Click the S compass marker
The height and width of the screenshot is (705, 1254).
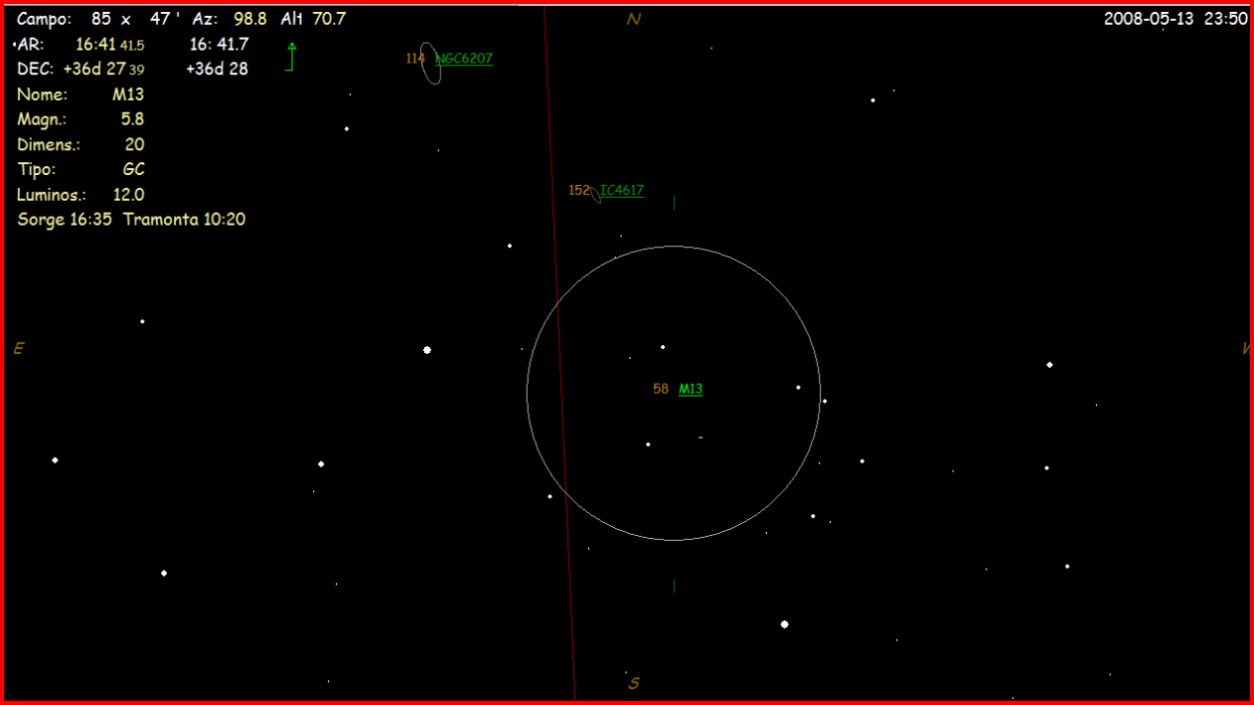tap(634, 684)
